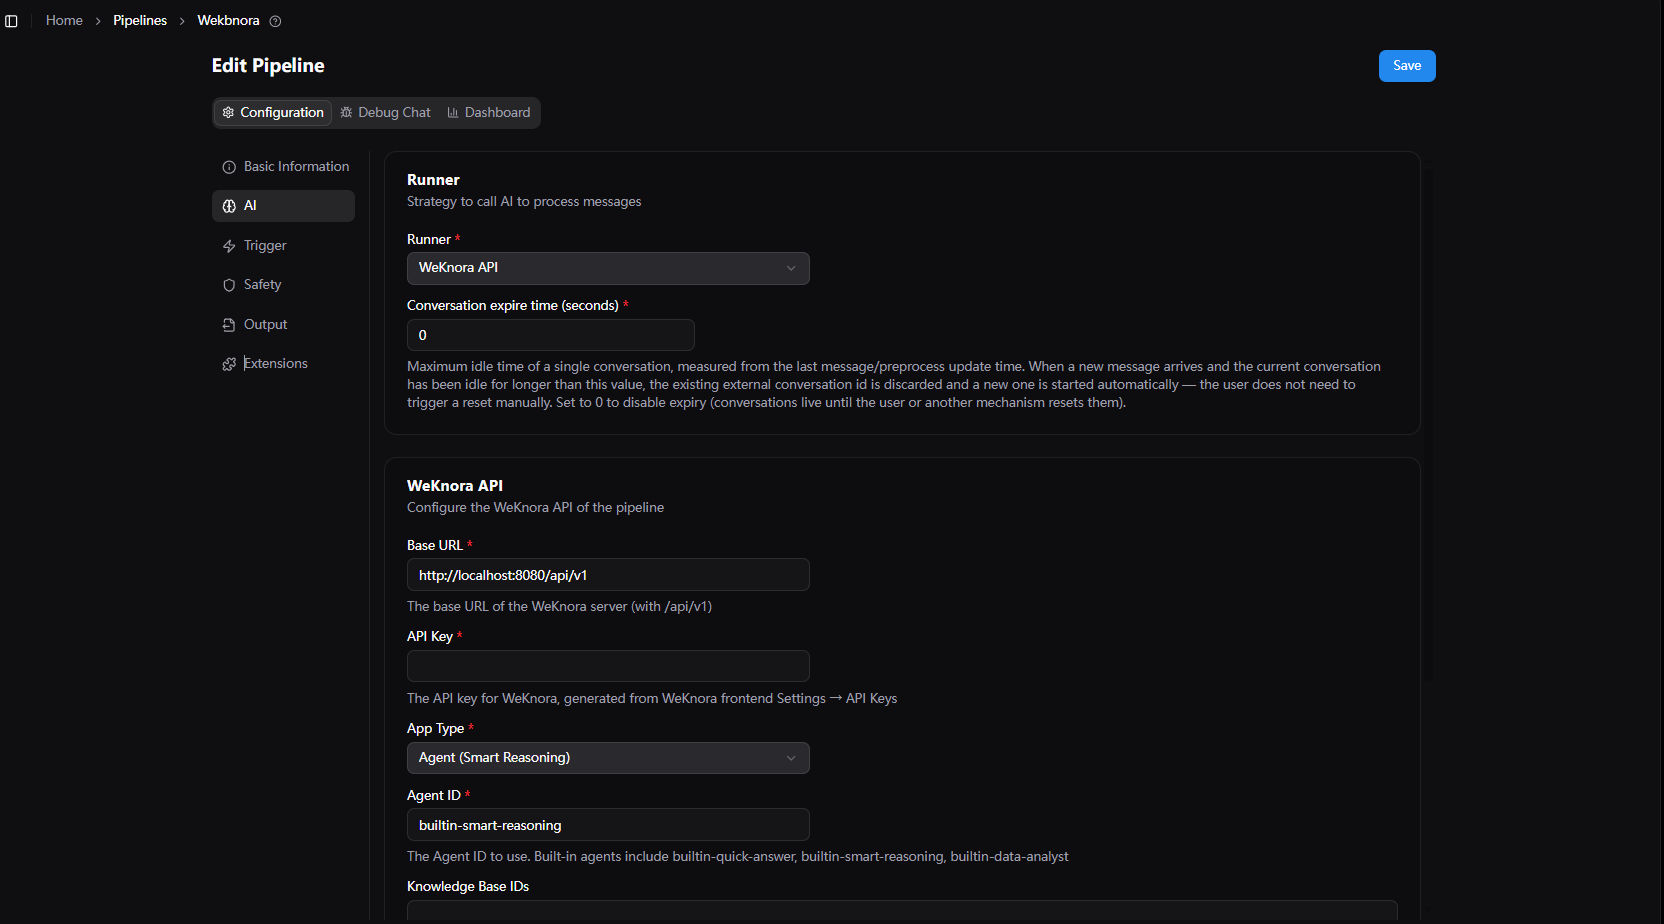Screen dimensions: 1664x924
Task: Select the Trigger lightning icon
Action: [x=229, y=246]
